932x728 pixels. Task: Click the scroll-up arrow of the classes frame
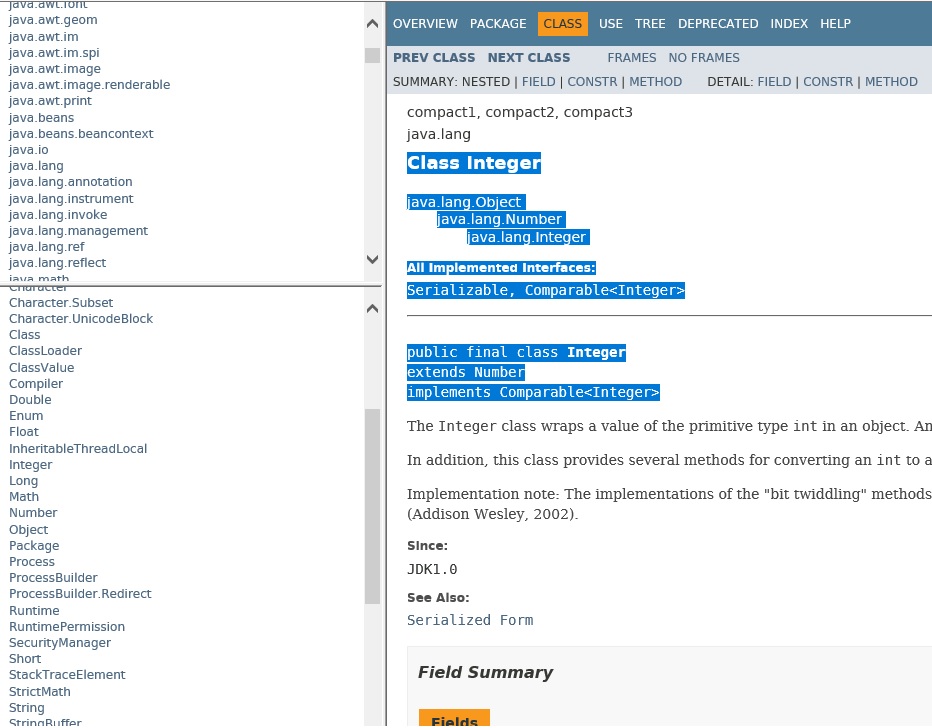(x=373, y=308)
